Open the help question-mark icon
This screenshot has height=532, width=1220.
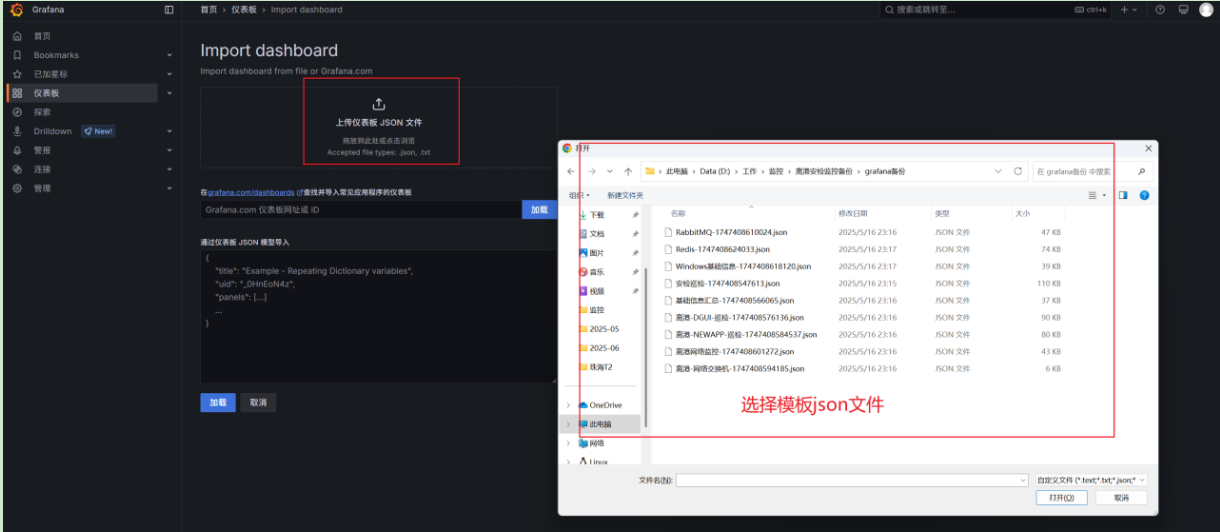coord(1160,10)
